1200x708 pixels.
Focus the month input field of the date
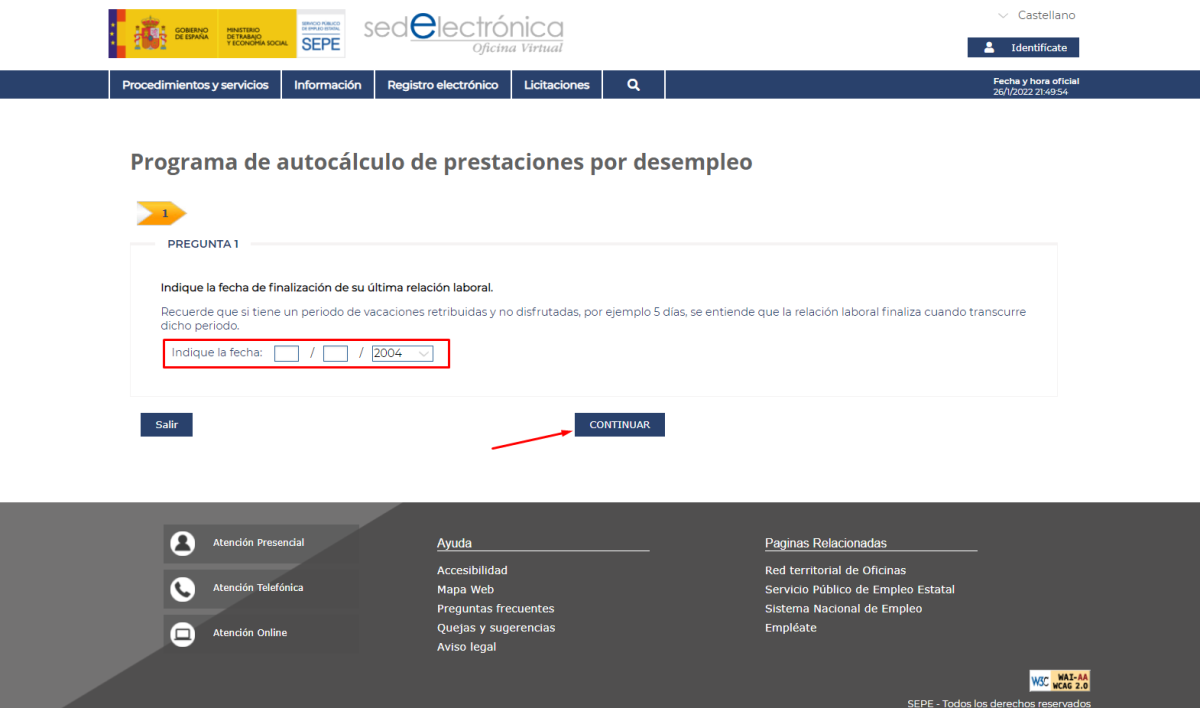(335, 353)
